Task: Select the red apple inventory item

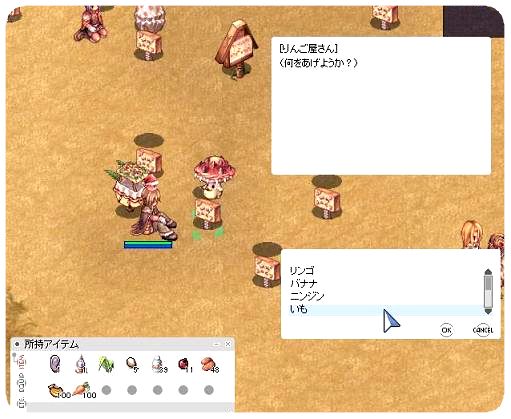Action: [183, 364]
